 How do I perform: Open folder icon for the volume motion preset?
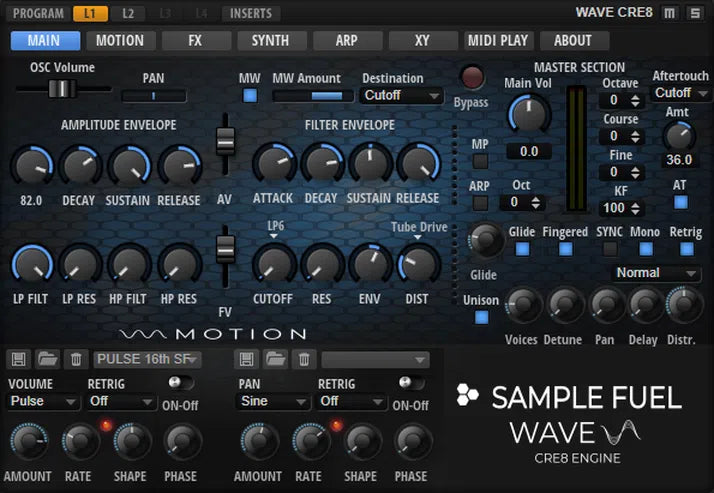click(x=47, y=360)
